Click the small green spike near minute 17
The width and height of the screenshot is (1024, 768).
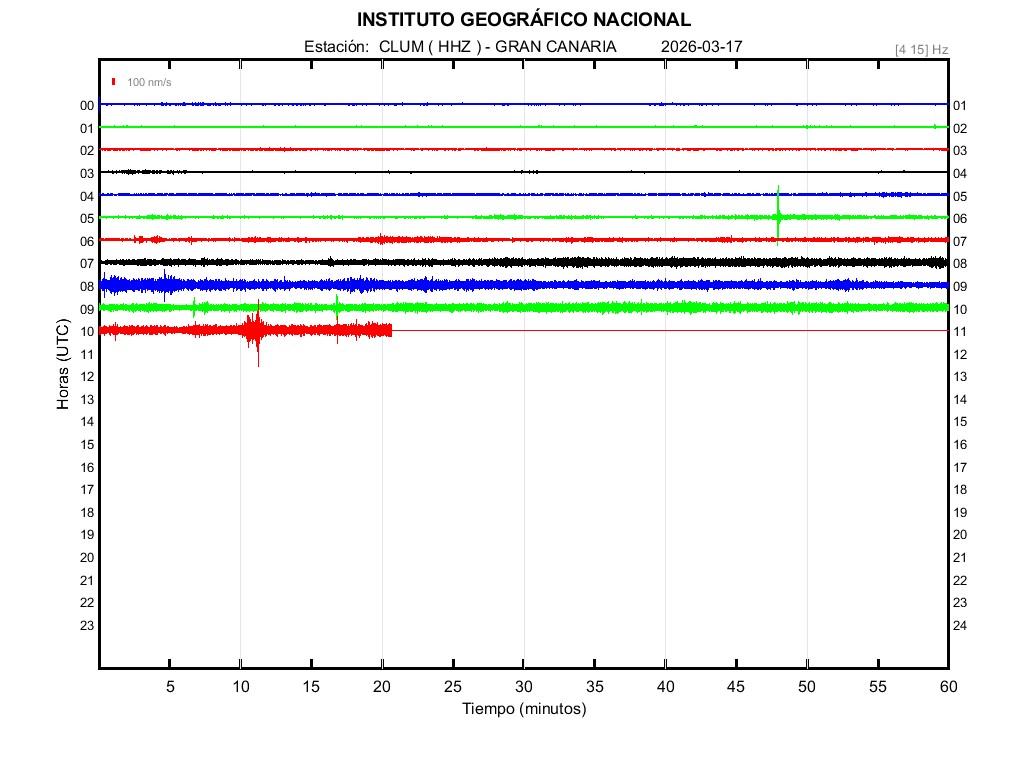(x=337, y=303)
